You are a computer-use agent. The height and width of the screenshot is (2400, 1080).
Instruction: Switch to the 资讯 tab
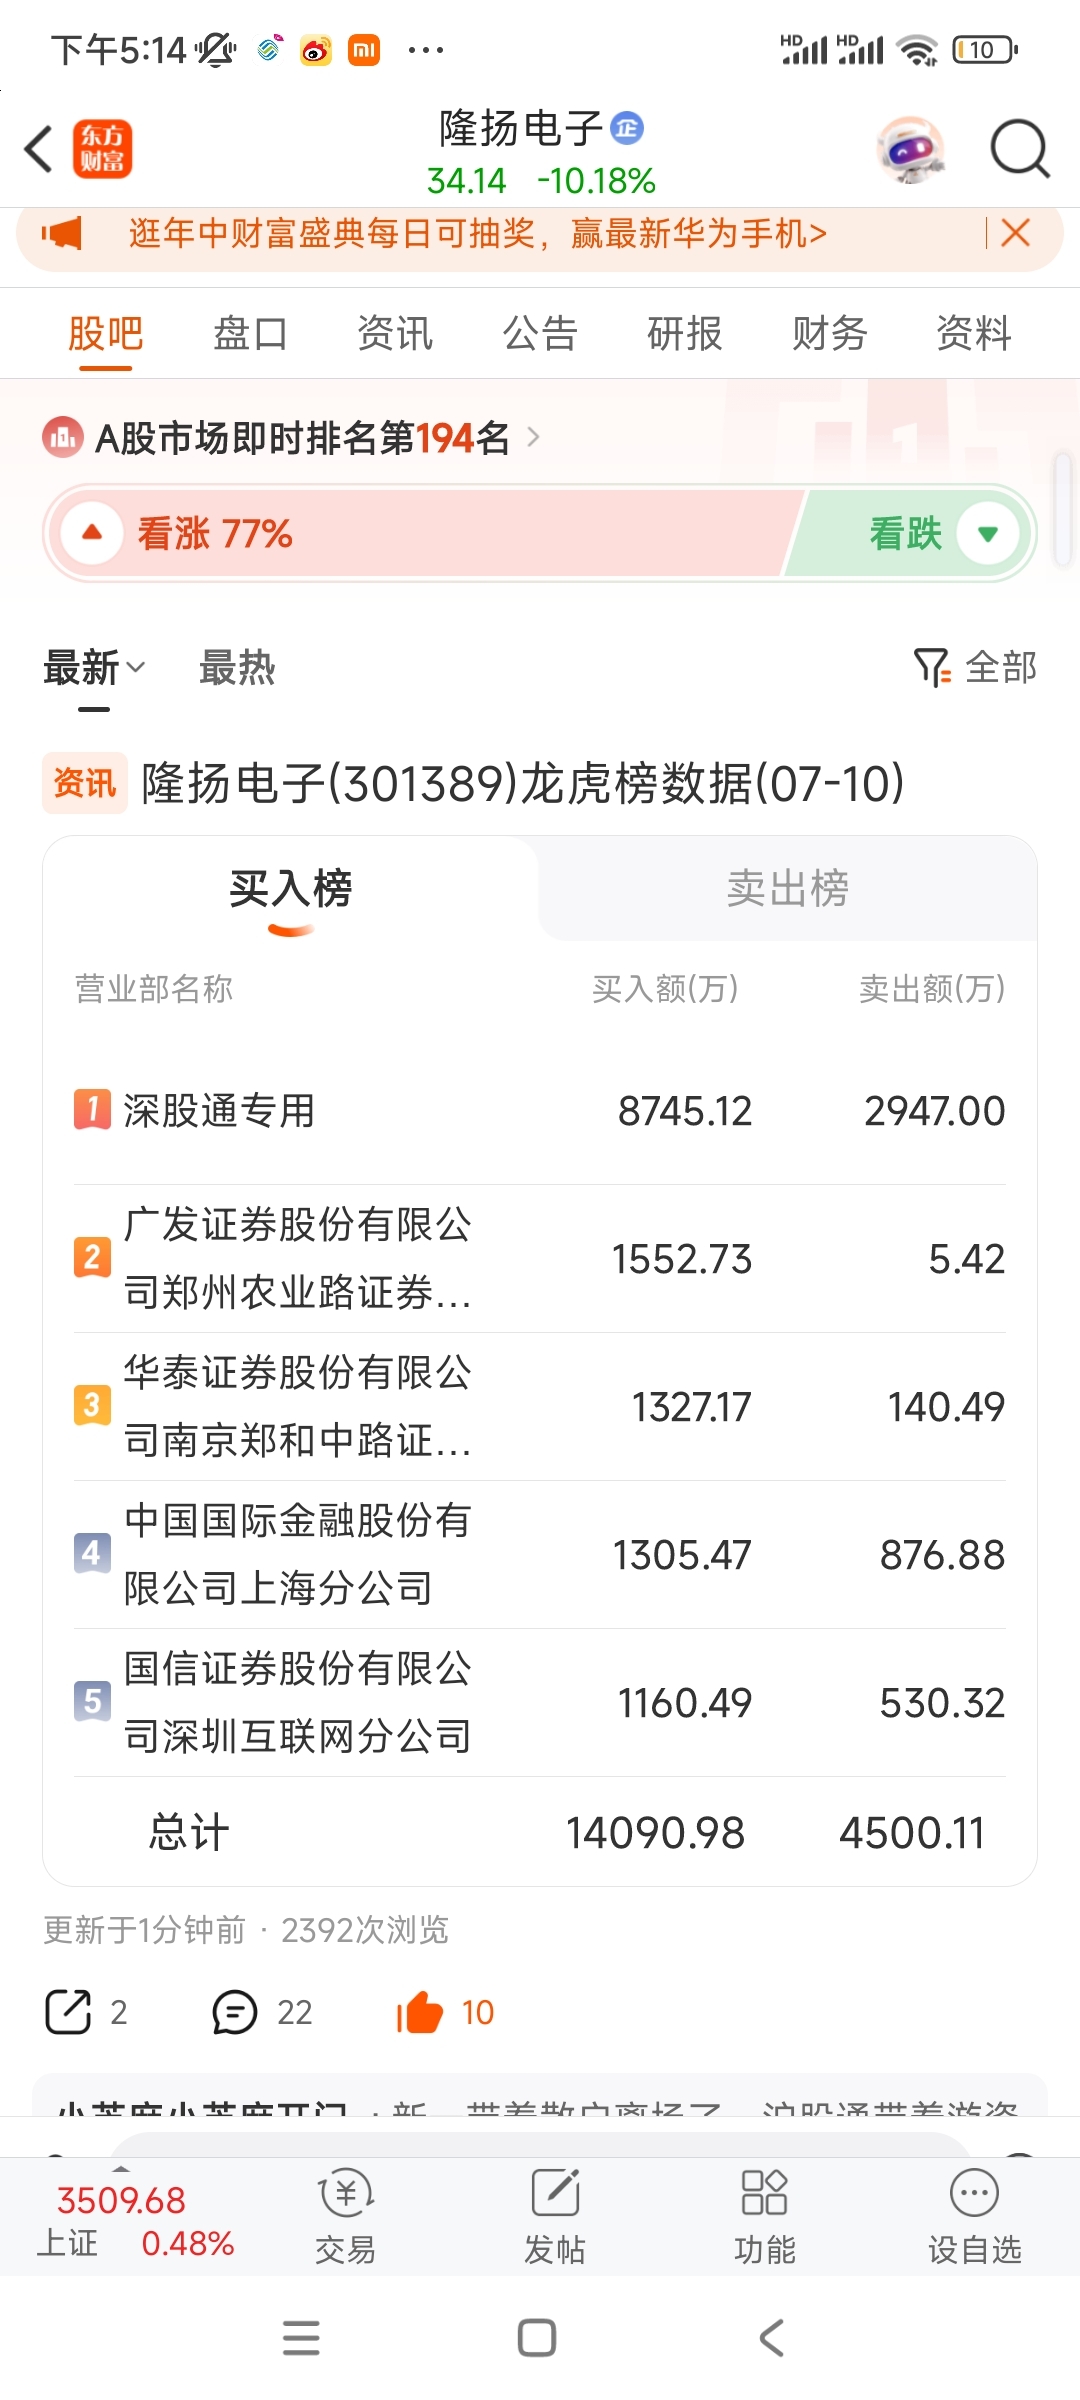point(395,333)
